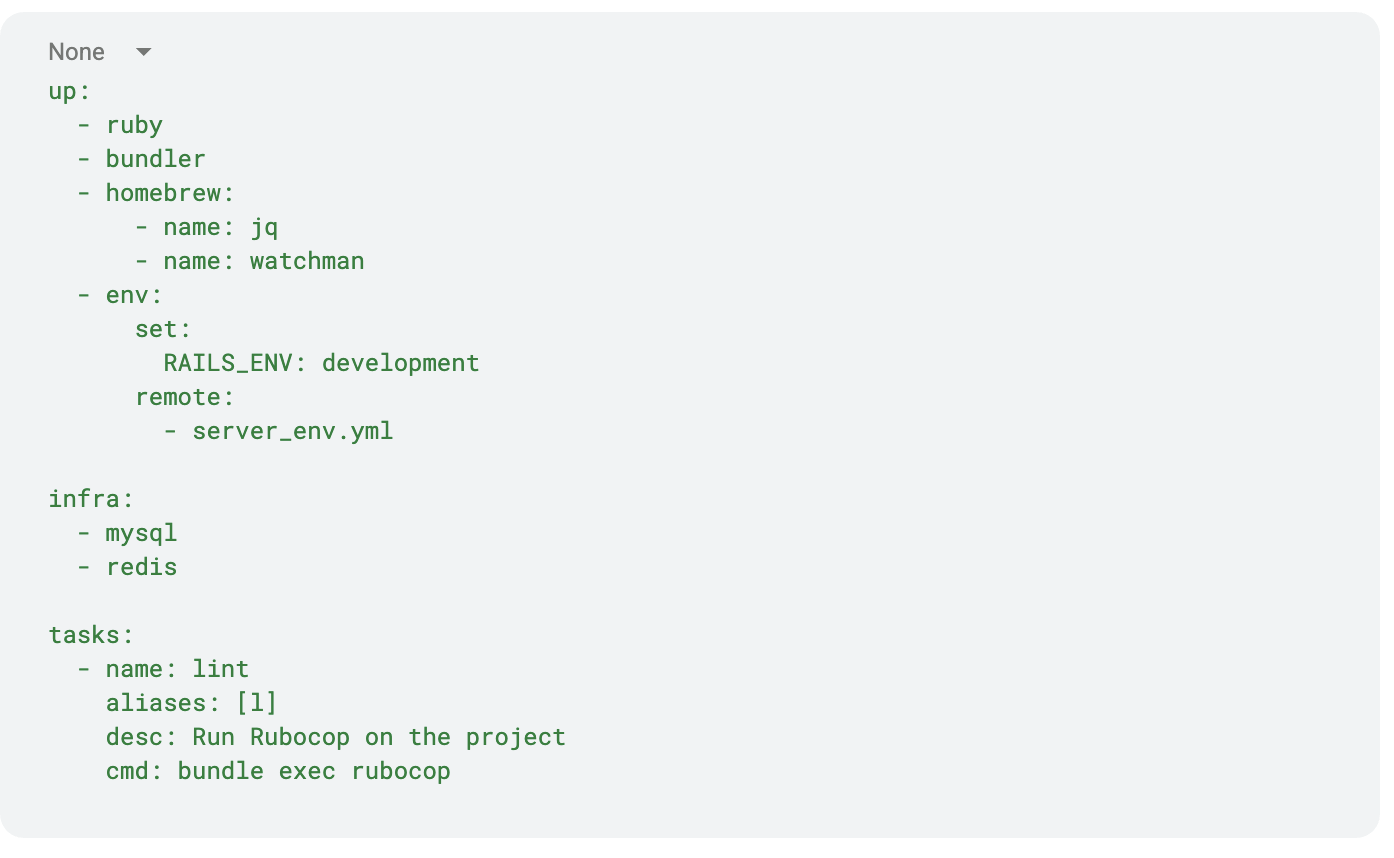Click the 'aliases: [l]' line
1394x858 pixels.
click(191, 703)
